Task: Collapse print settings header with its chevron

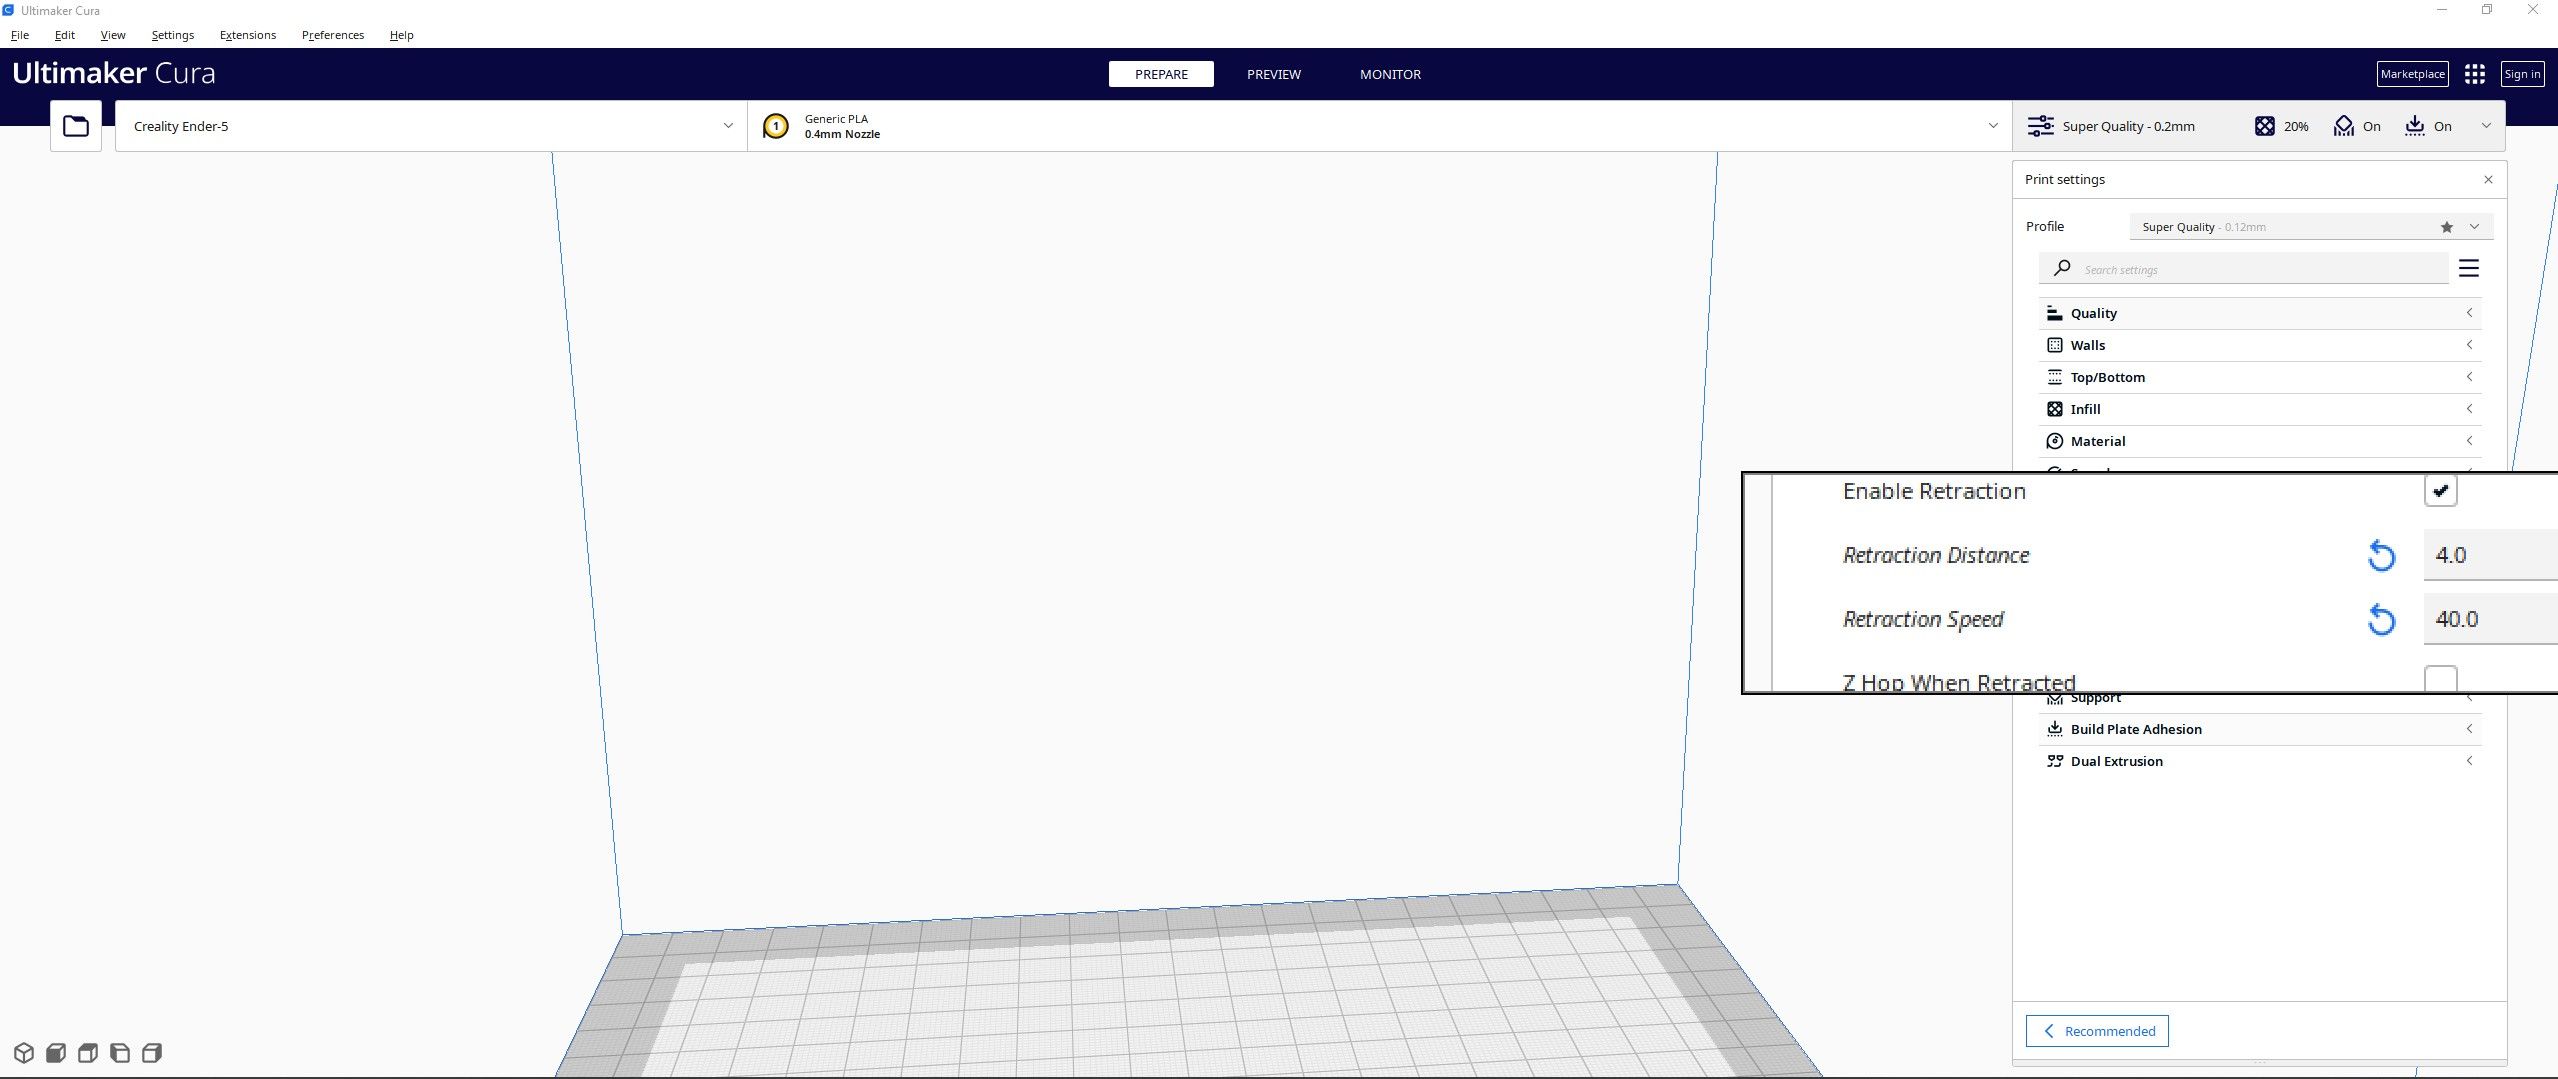Action: (x=2486, y=126)
